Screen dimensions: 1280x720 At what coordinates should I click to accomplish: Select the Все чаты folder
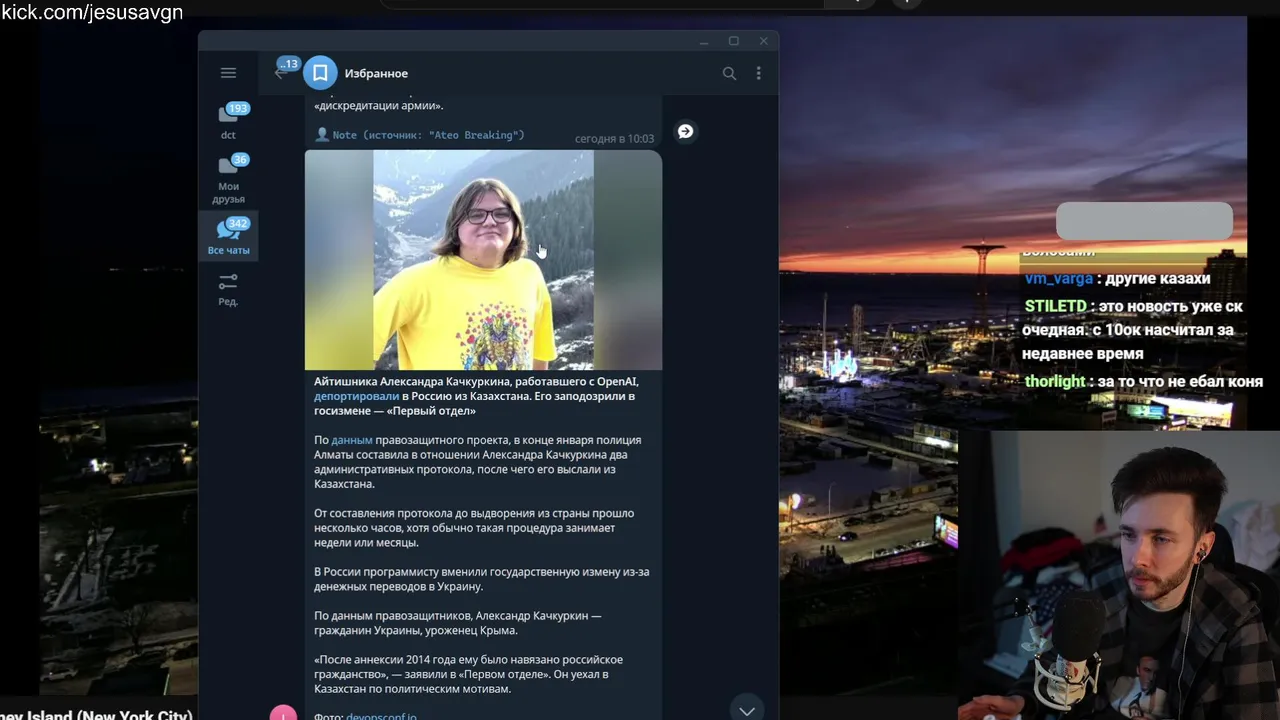pyautogui.click(x=228, y=237)
